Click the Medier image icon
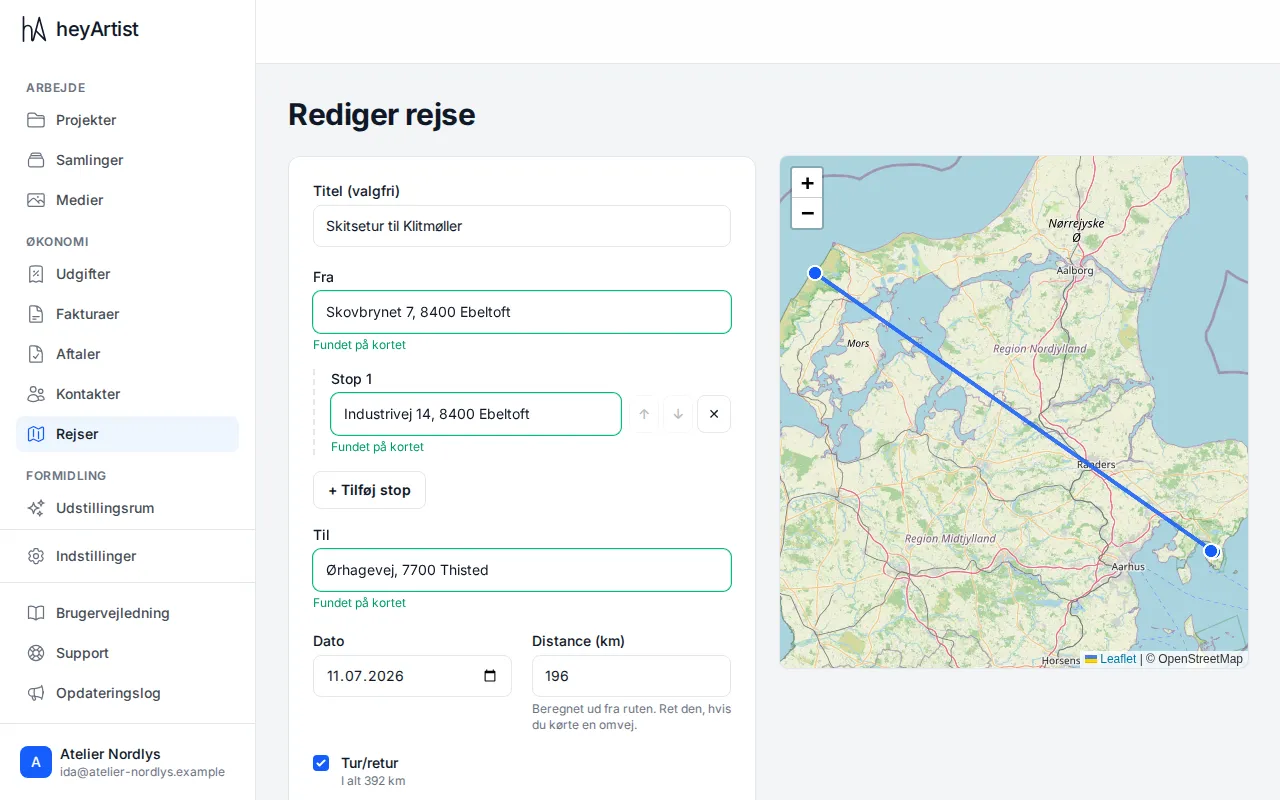This screenshot has height=800, width=1280. point(36,200)
